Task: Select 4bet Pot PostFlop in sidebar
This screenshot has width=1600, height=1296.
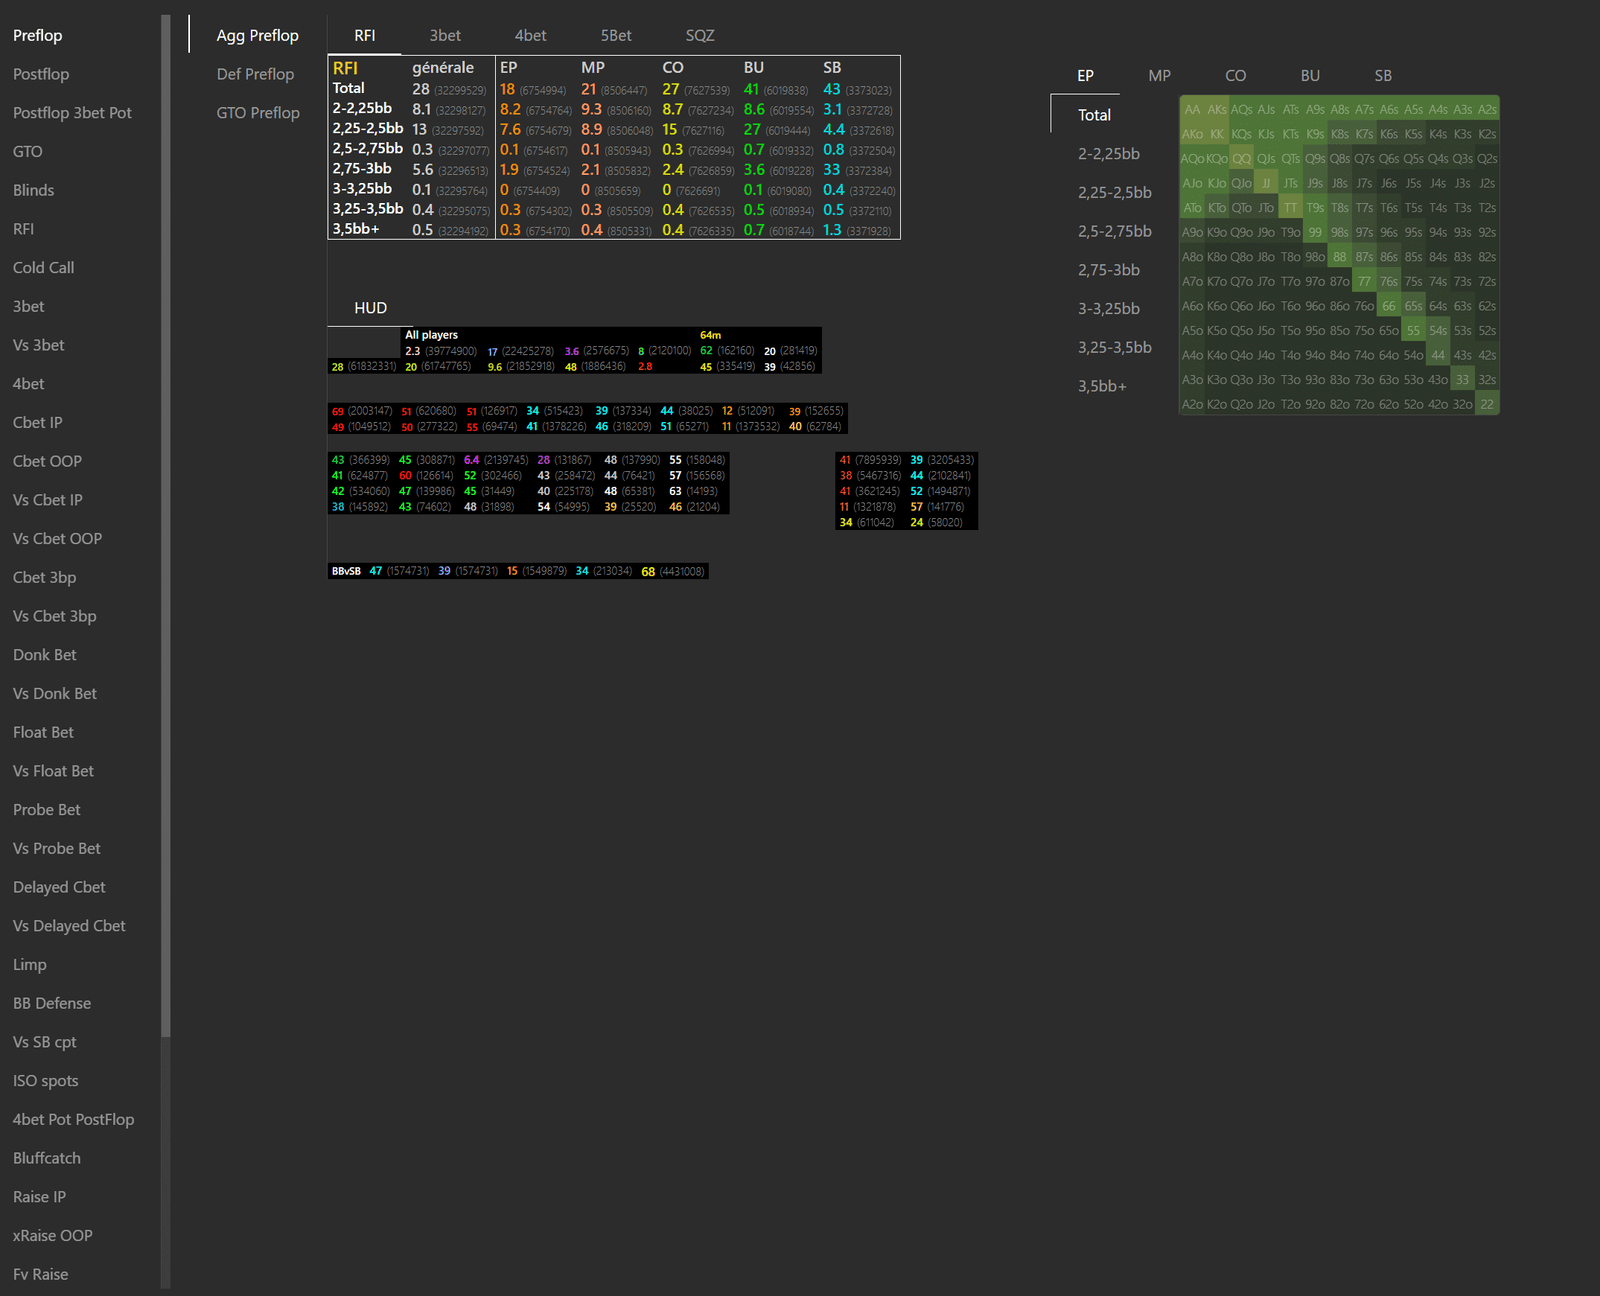Action: 74,1120
